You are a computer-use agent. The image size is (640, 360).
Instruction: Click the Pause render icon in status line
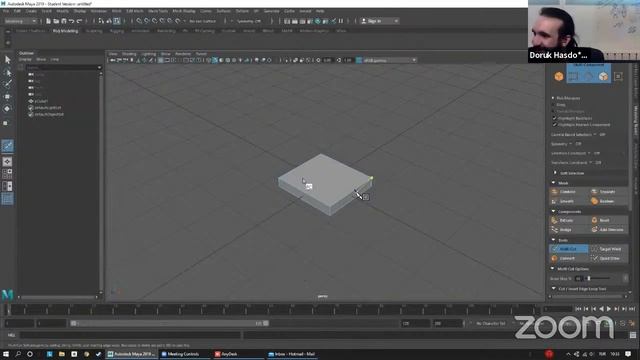341,21
